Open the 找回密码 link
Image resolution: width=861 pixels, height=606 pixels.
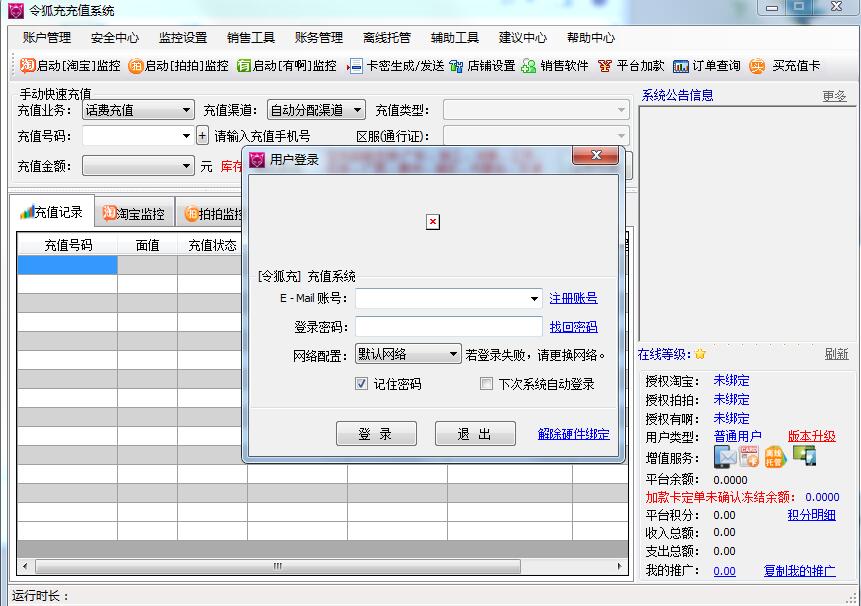click(573, 327)
